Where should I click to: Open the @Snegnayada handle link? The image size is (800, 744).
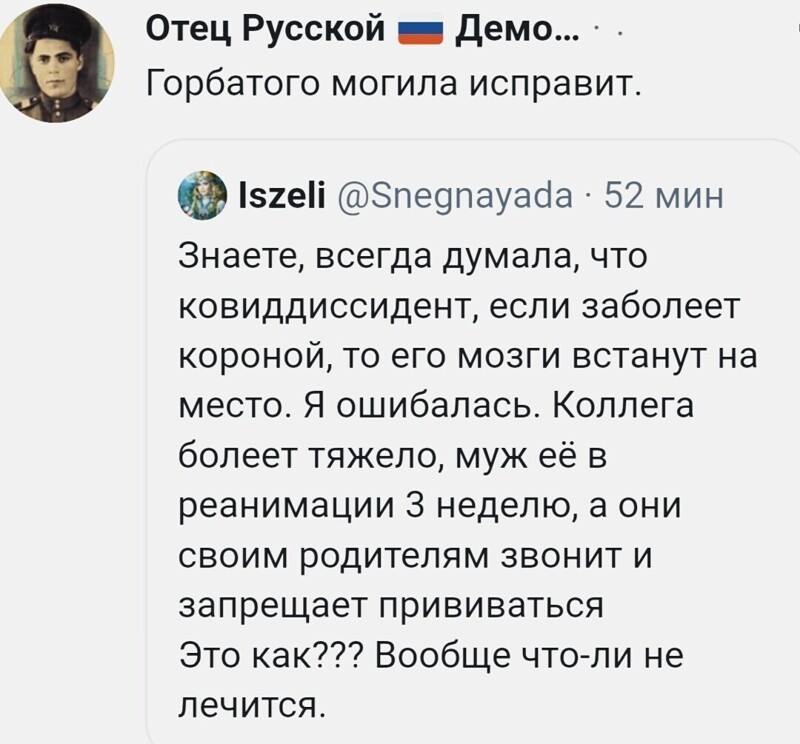click(x=455, y=197)
